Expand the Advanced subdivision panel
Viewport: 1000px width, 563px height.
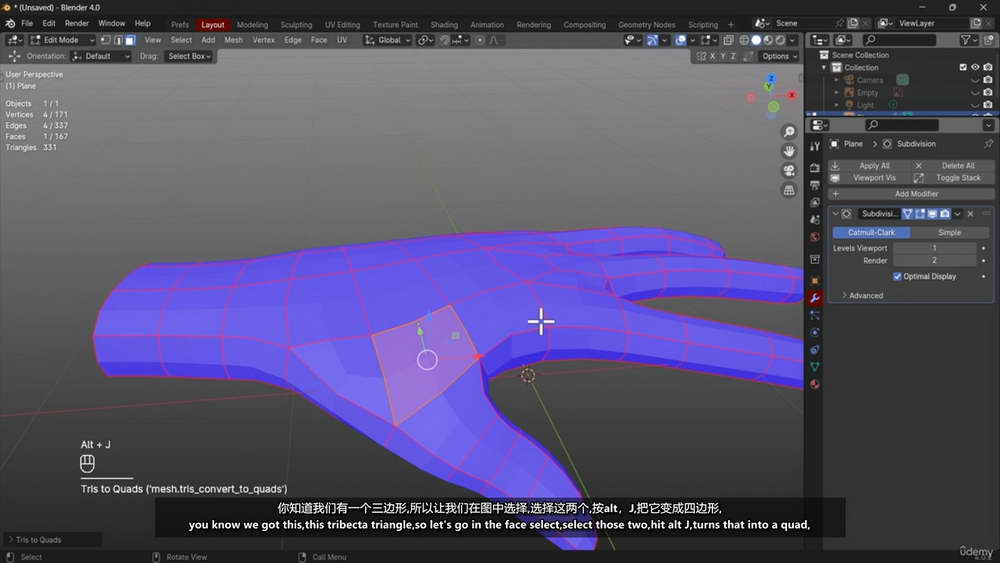click(862, 295)
